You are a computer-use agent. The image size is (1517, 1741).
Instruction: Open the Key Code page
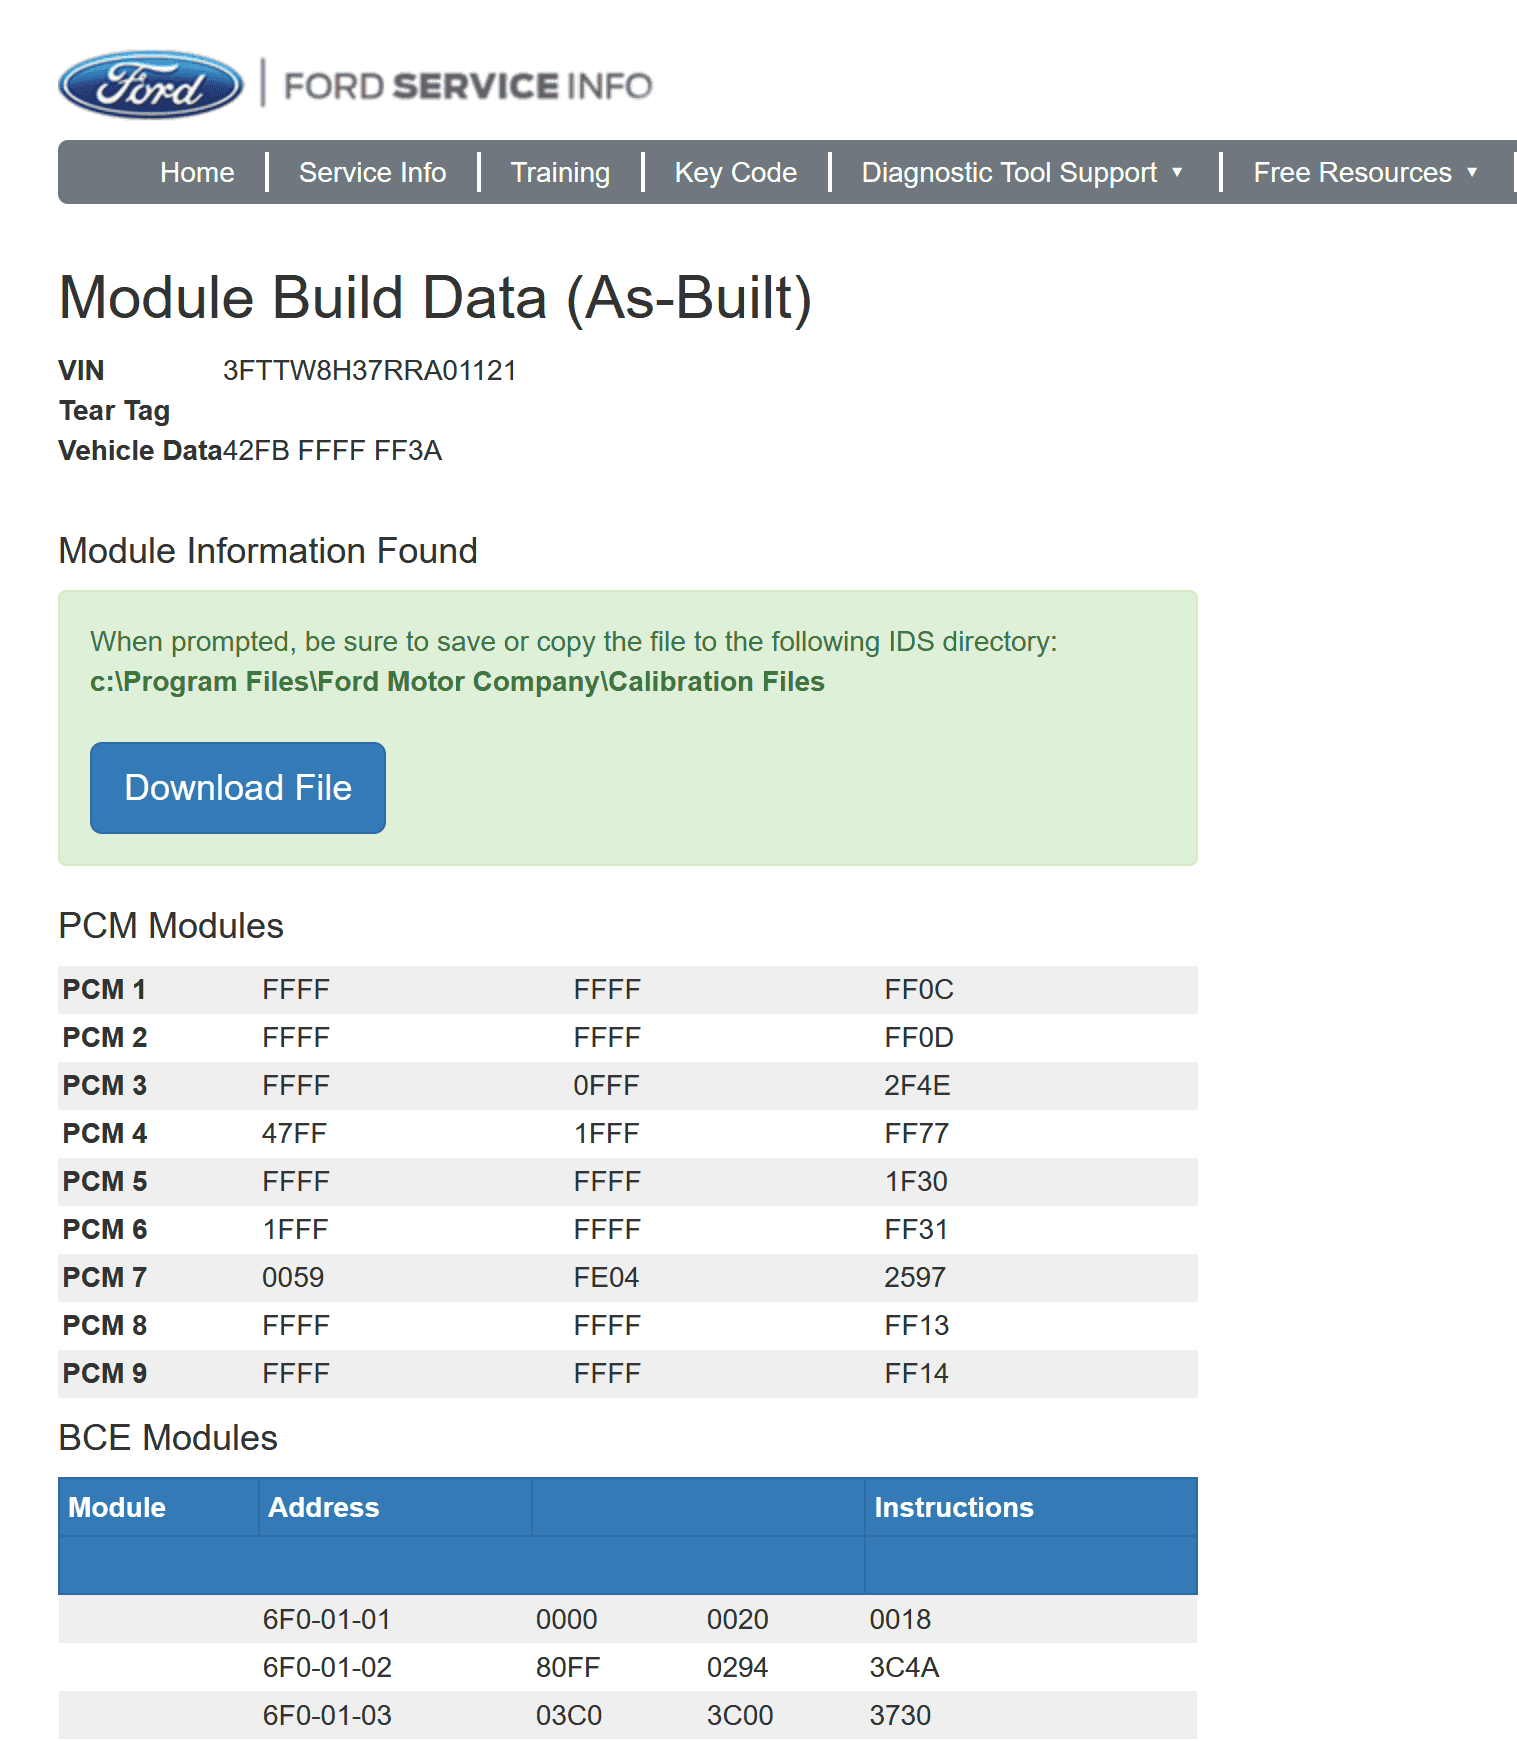[x=736, y=173]
